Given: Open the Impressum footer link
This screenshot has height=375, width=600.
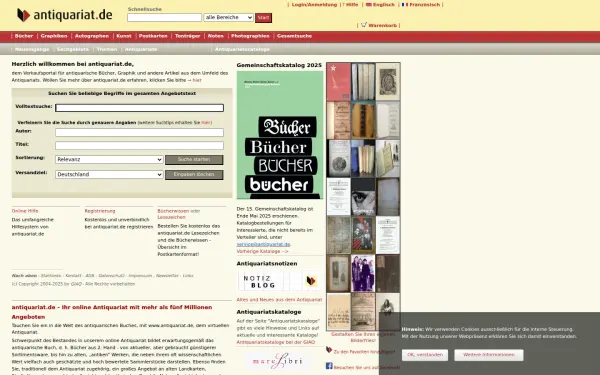Looking at the screenshot, I should [140, 276].
